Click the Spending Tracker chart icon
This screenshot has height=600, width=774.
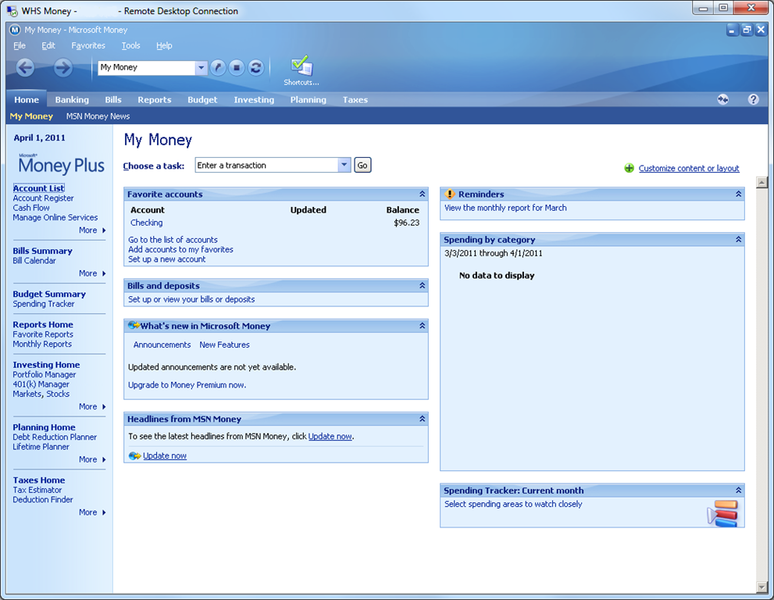pos(723,513)
